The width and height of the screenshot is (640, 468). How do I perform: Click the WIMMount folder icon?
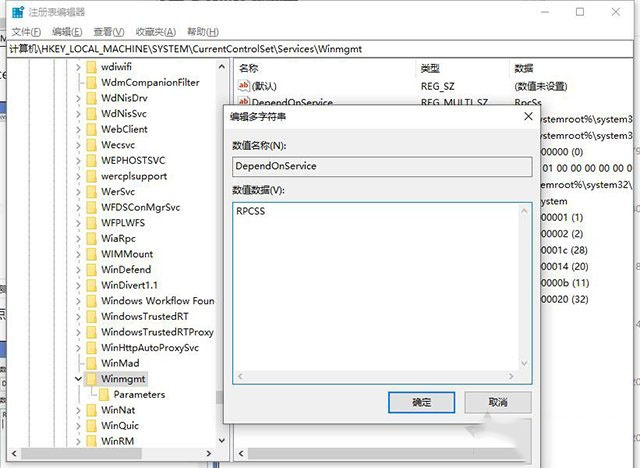(91, 254)
